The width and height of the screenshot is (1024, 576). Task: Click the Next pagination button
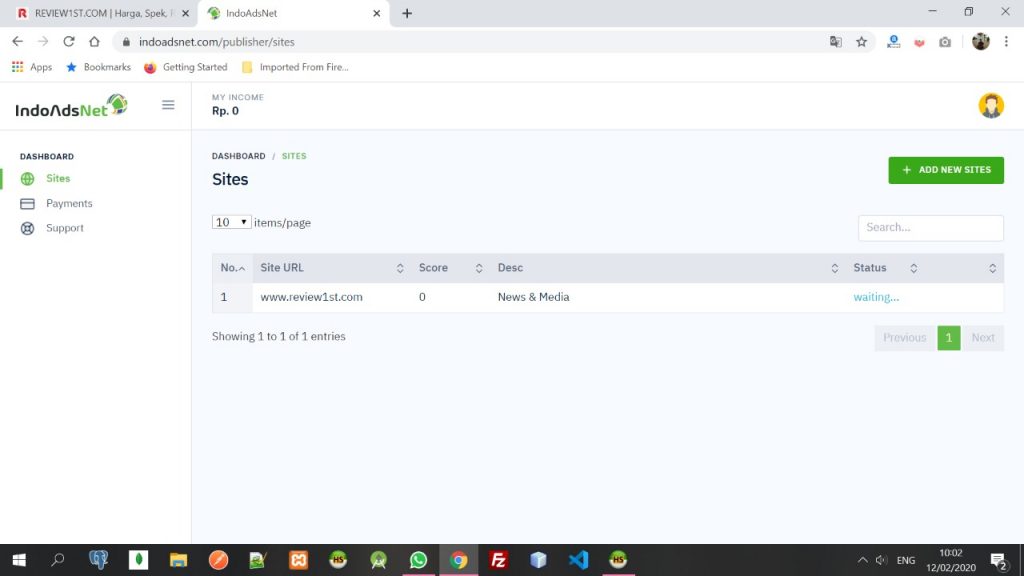tap(982, 338)
